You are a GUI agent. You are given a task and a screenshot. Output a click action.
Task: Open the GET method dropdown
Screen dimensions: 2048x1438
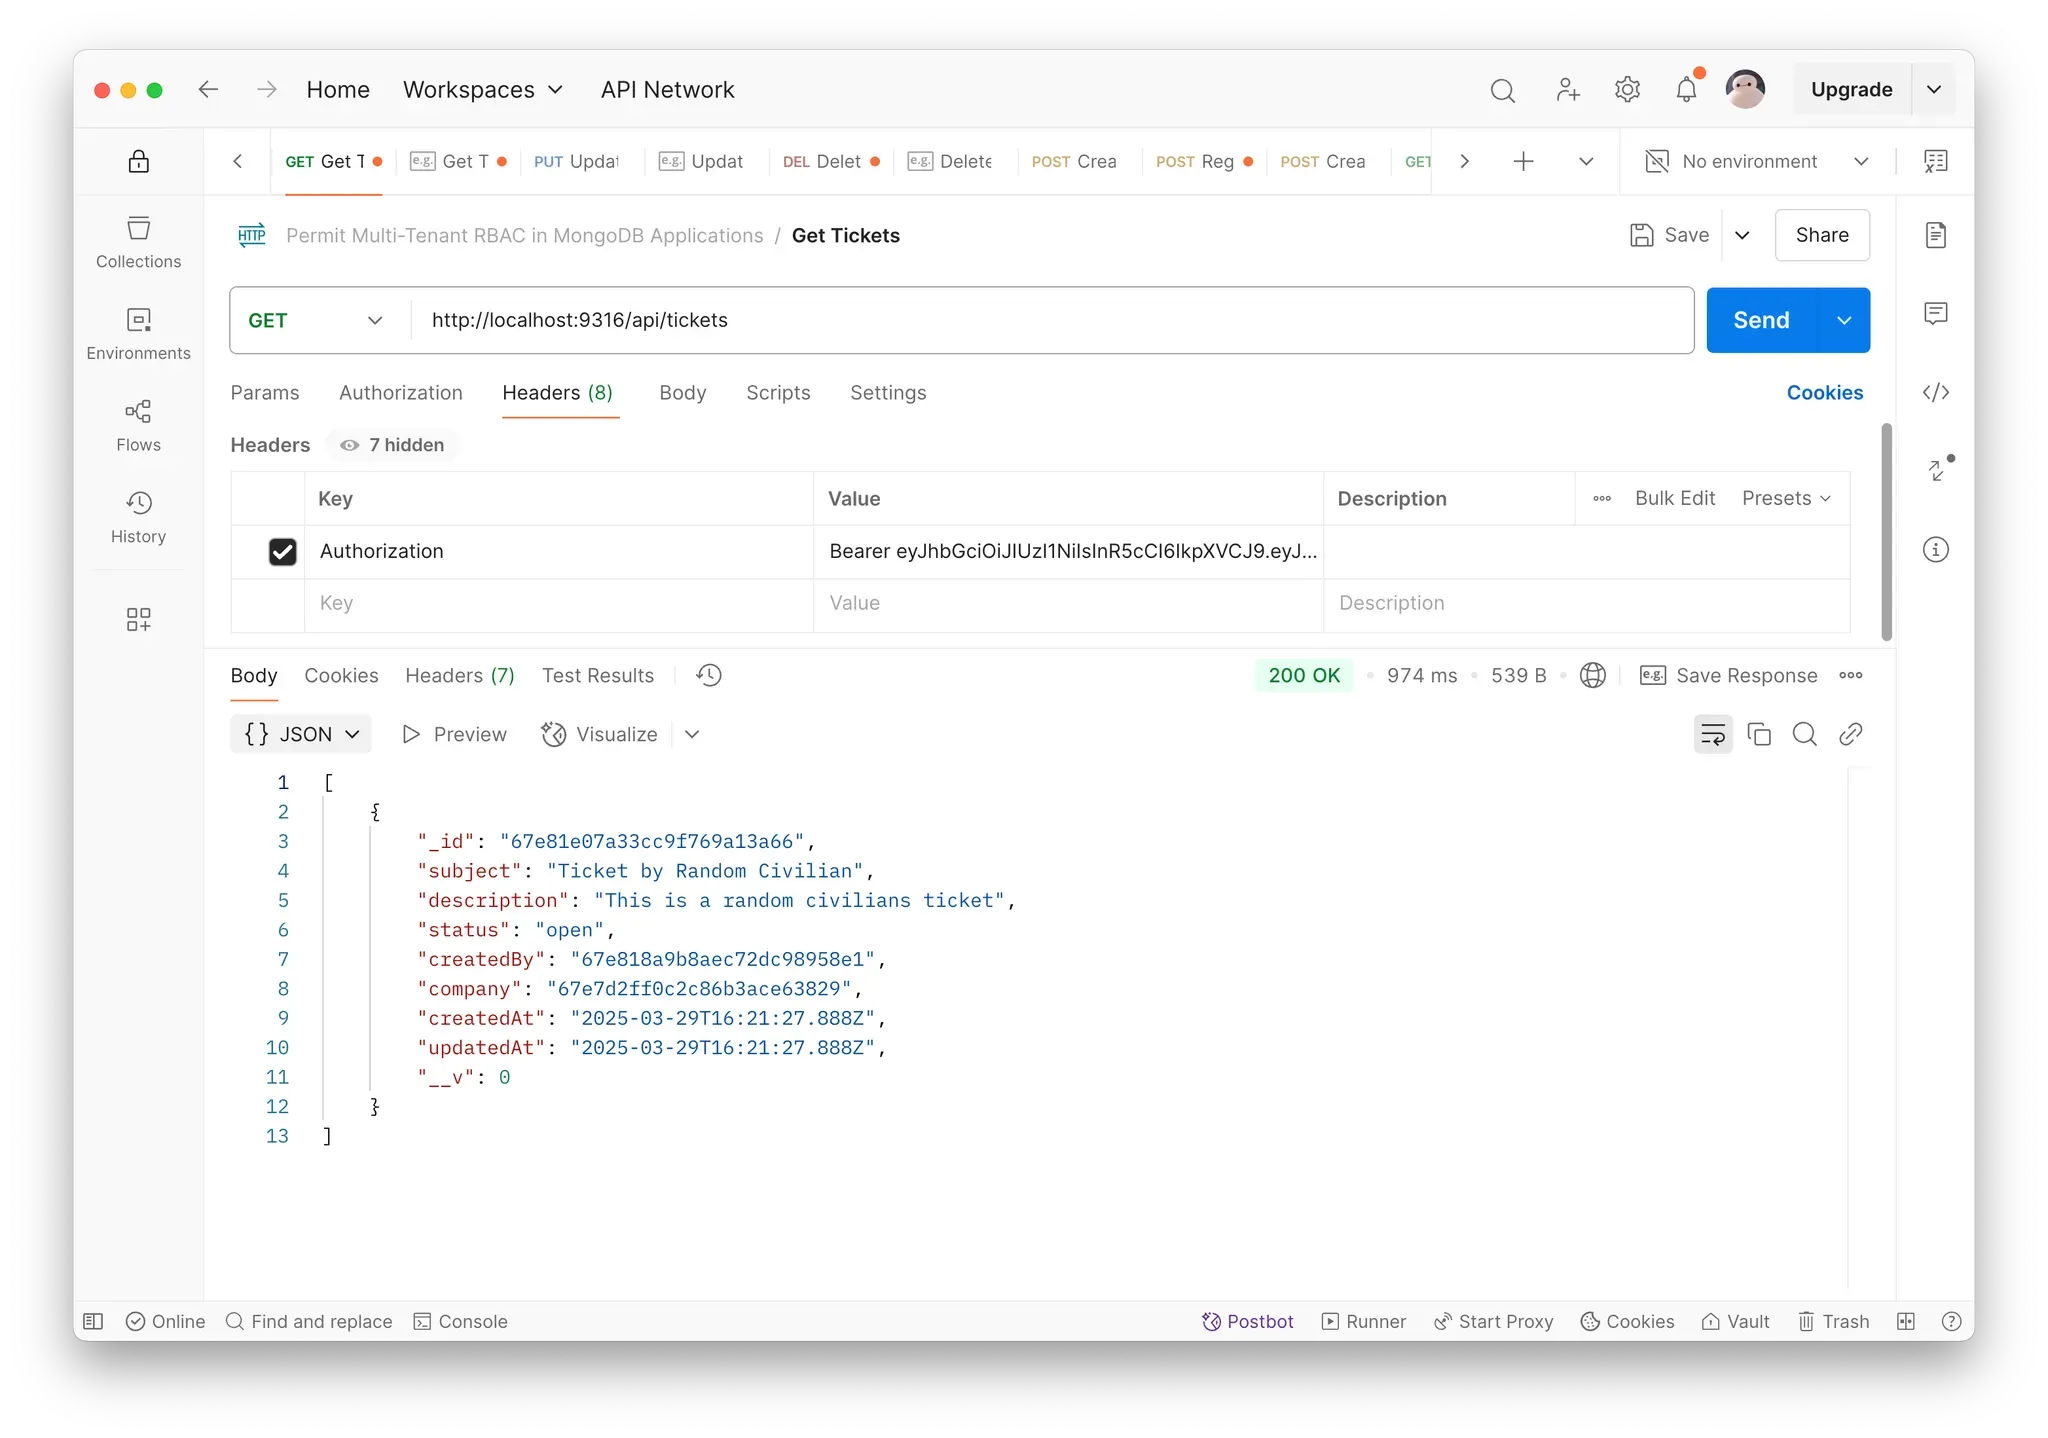click(x=316, y=320)
